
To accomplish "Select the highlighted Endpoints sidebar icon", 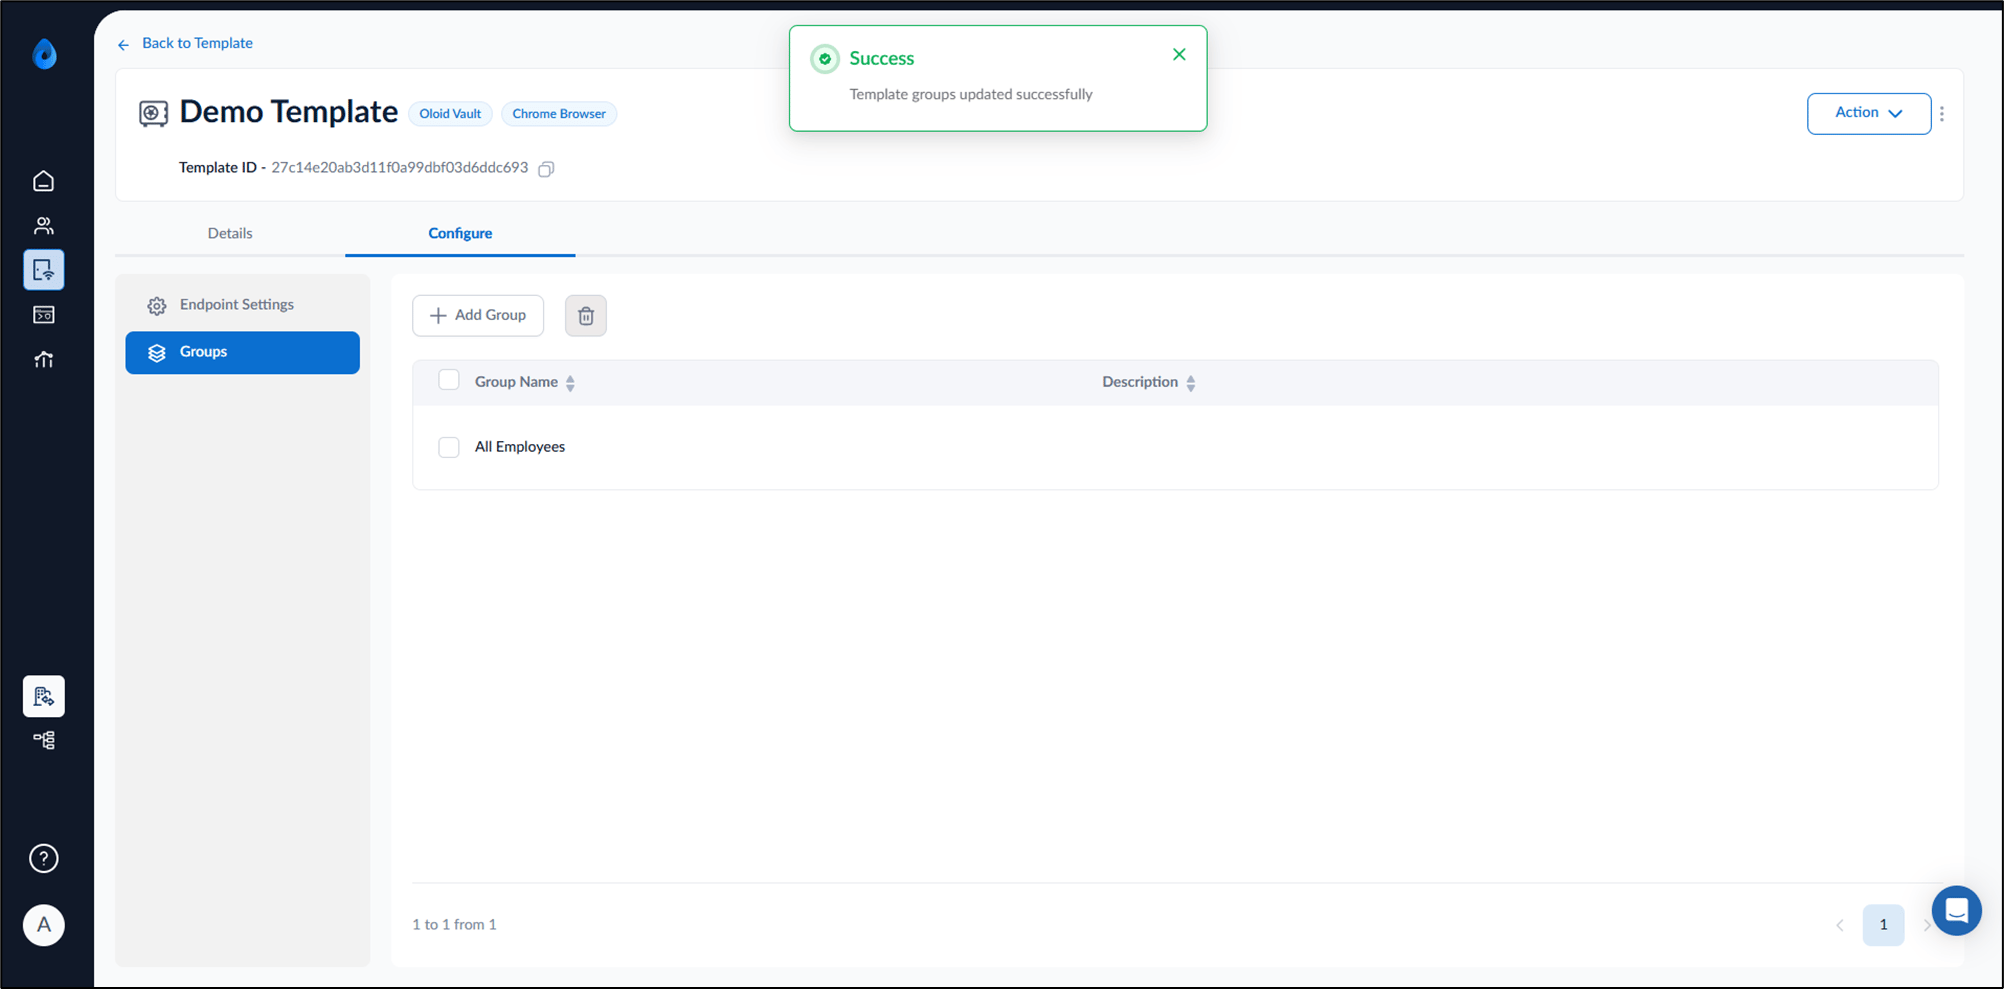I will click(44, 270).
